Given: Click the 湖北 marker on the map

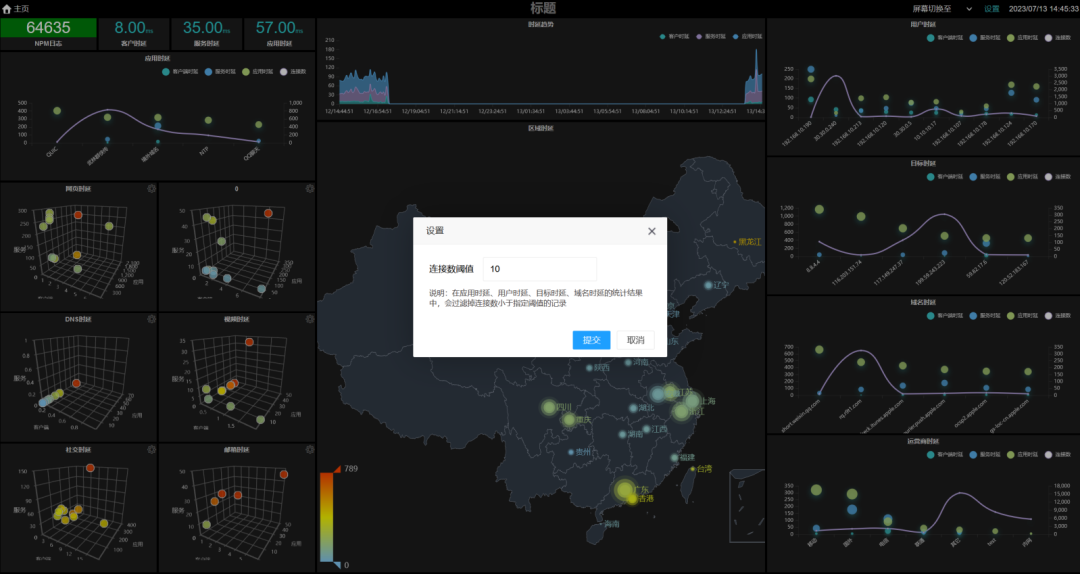Looking at the screenshot, I should (x=633, y=408).
